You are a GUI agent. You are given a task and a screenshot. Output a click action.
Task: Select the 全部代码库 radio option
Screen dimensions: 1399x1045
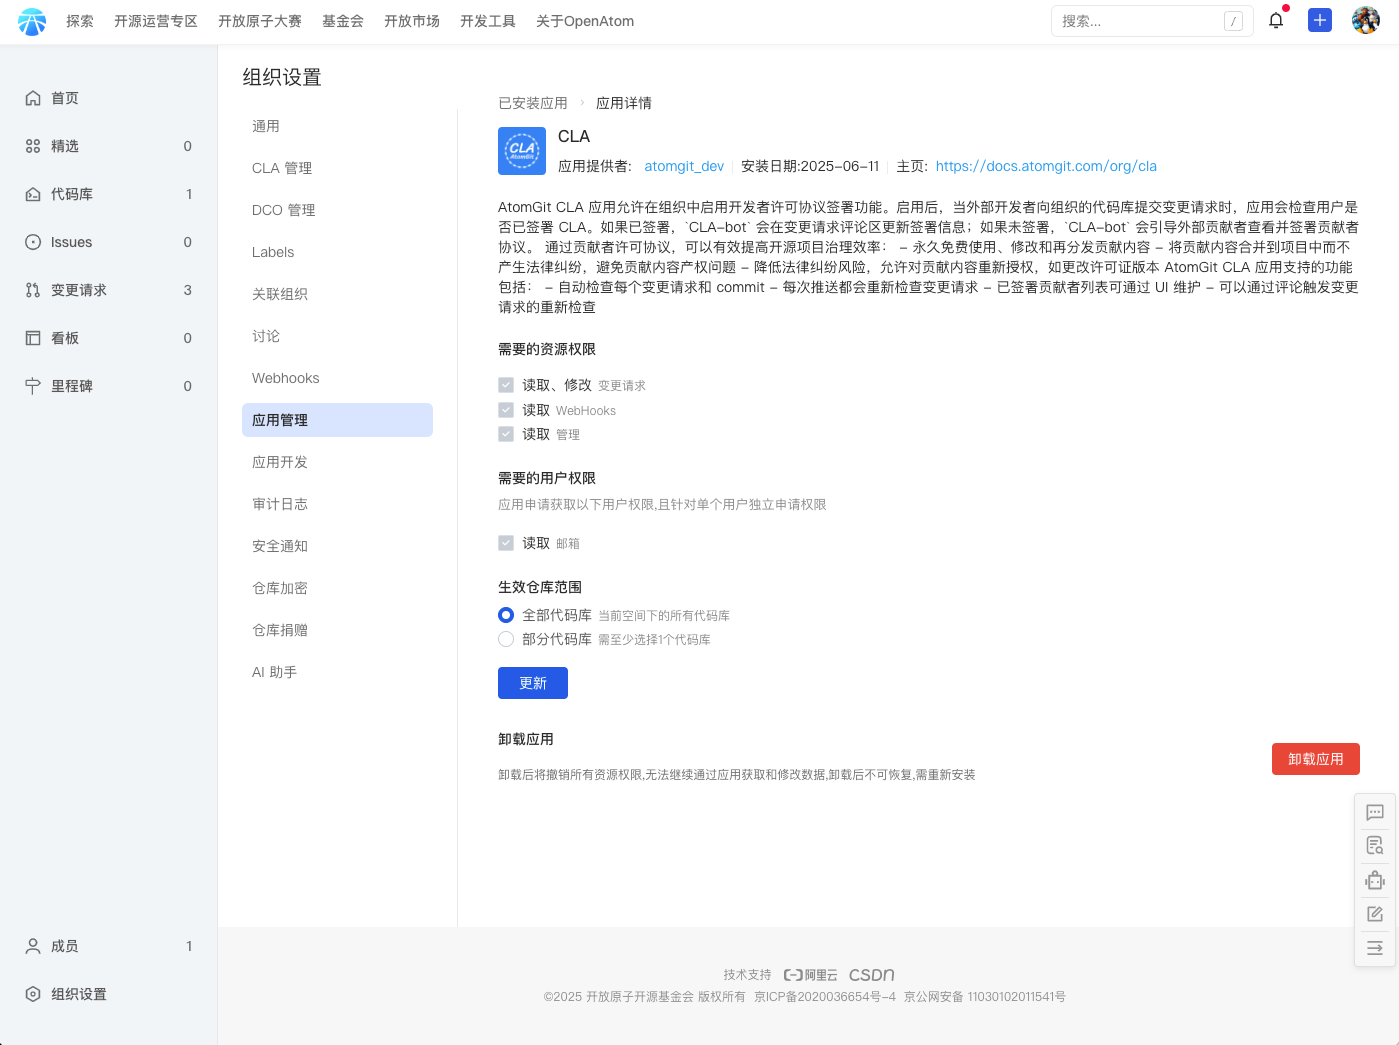click(x=506, y=615)
